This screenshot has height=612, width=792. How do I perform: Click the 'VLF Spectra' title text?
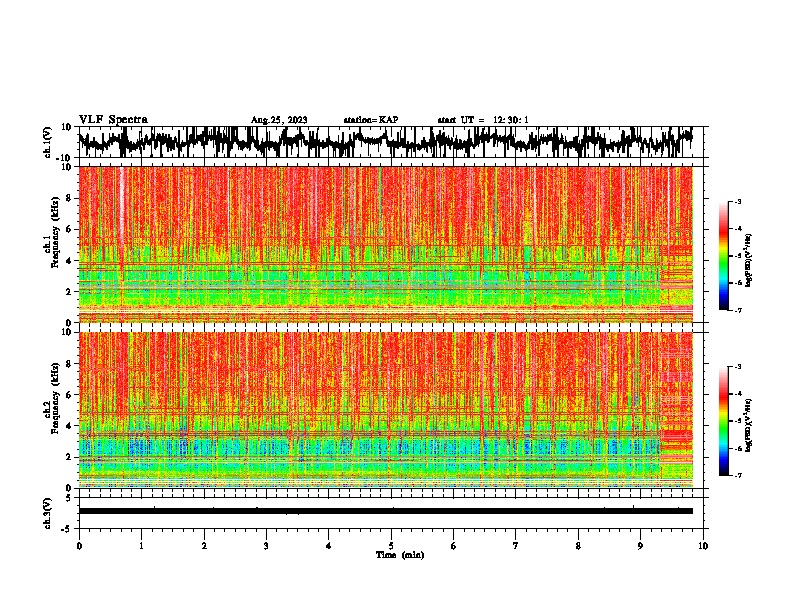[113, 120]
